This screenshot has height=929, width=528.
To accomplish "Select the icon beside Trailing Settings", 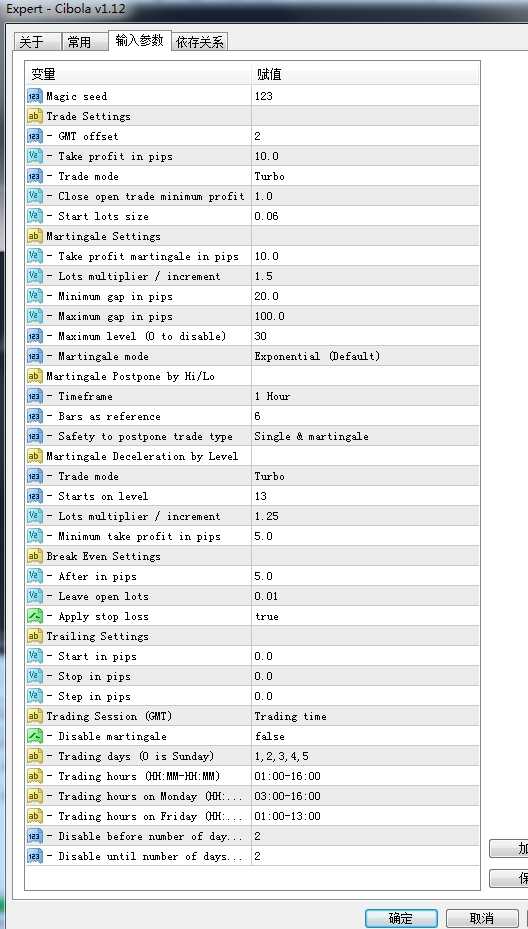I will coord(35,636).
